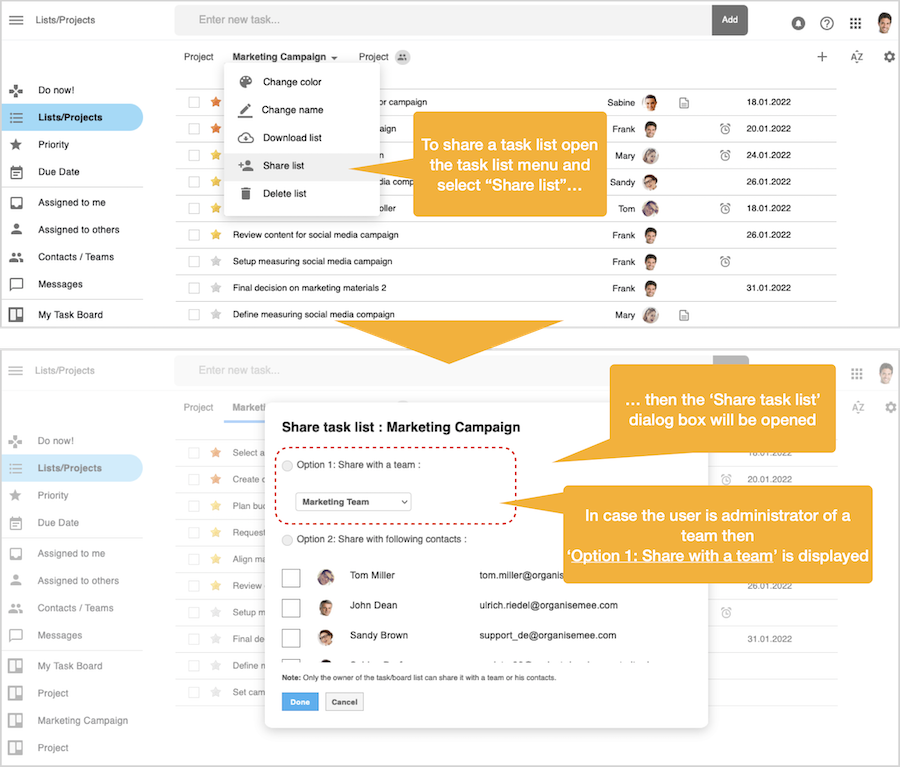
Task: Select Option 2: Share with following contacts
Action: click(x=288, y=540)
